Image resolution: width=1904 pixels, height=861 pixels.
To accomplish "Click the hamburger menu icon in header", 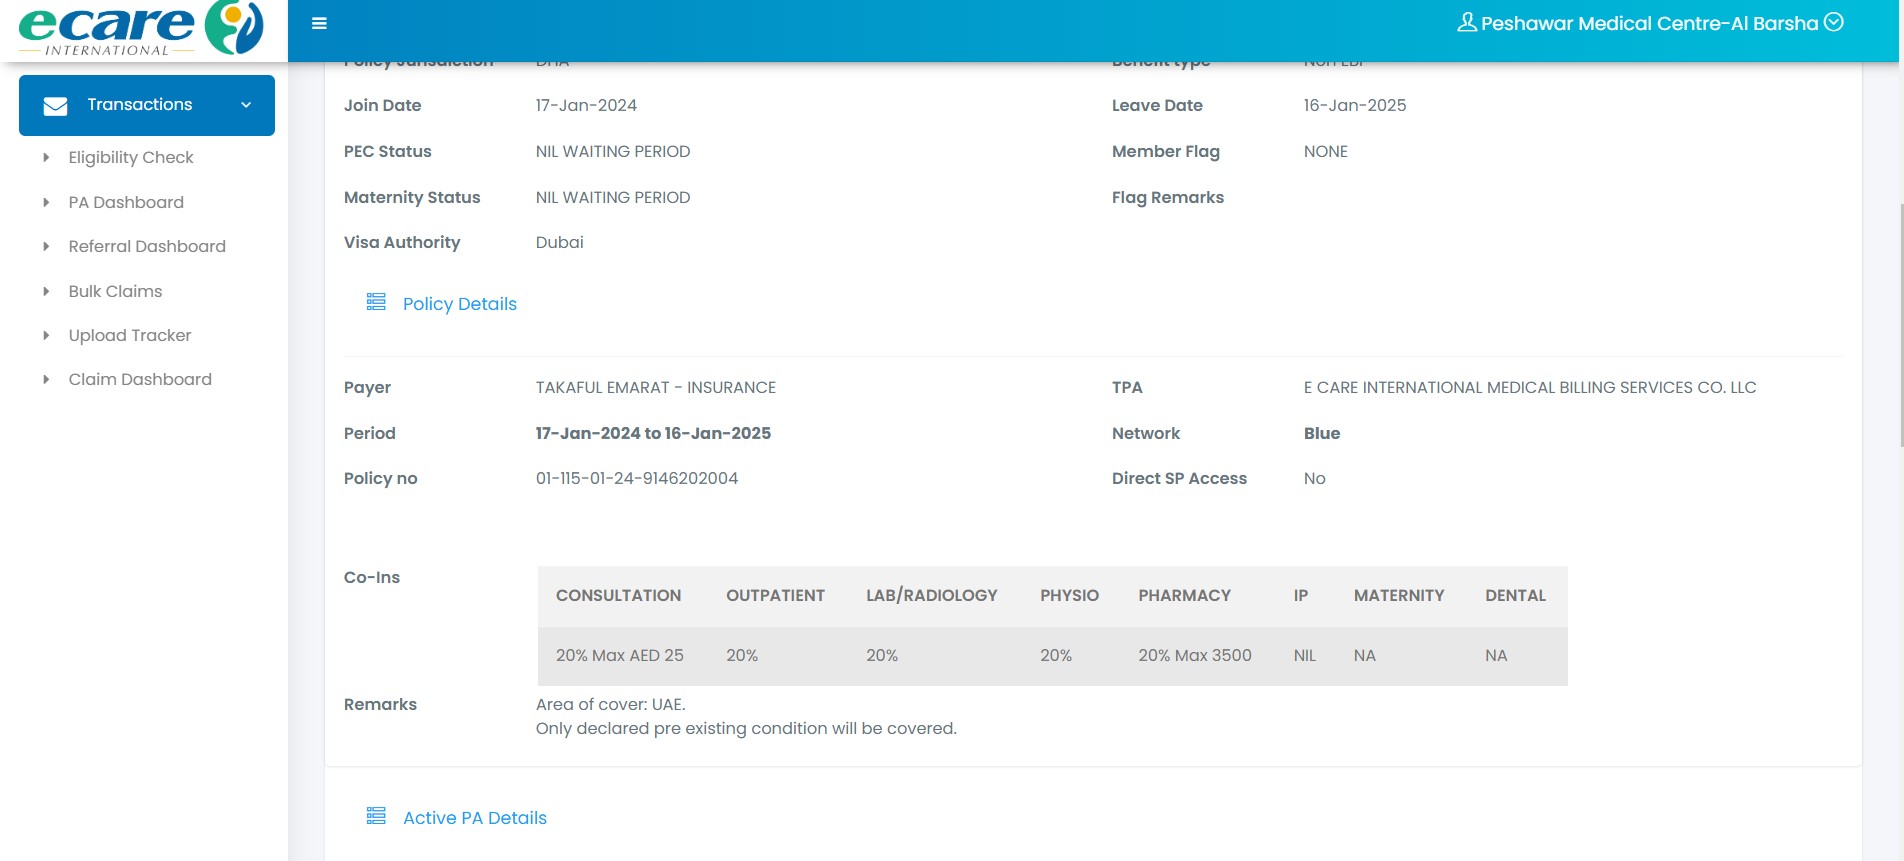I will tap(319, 23).
